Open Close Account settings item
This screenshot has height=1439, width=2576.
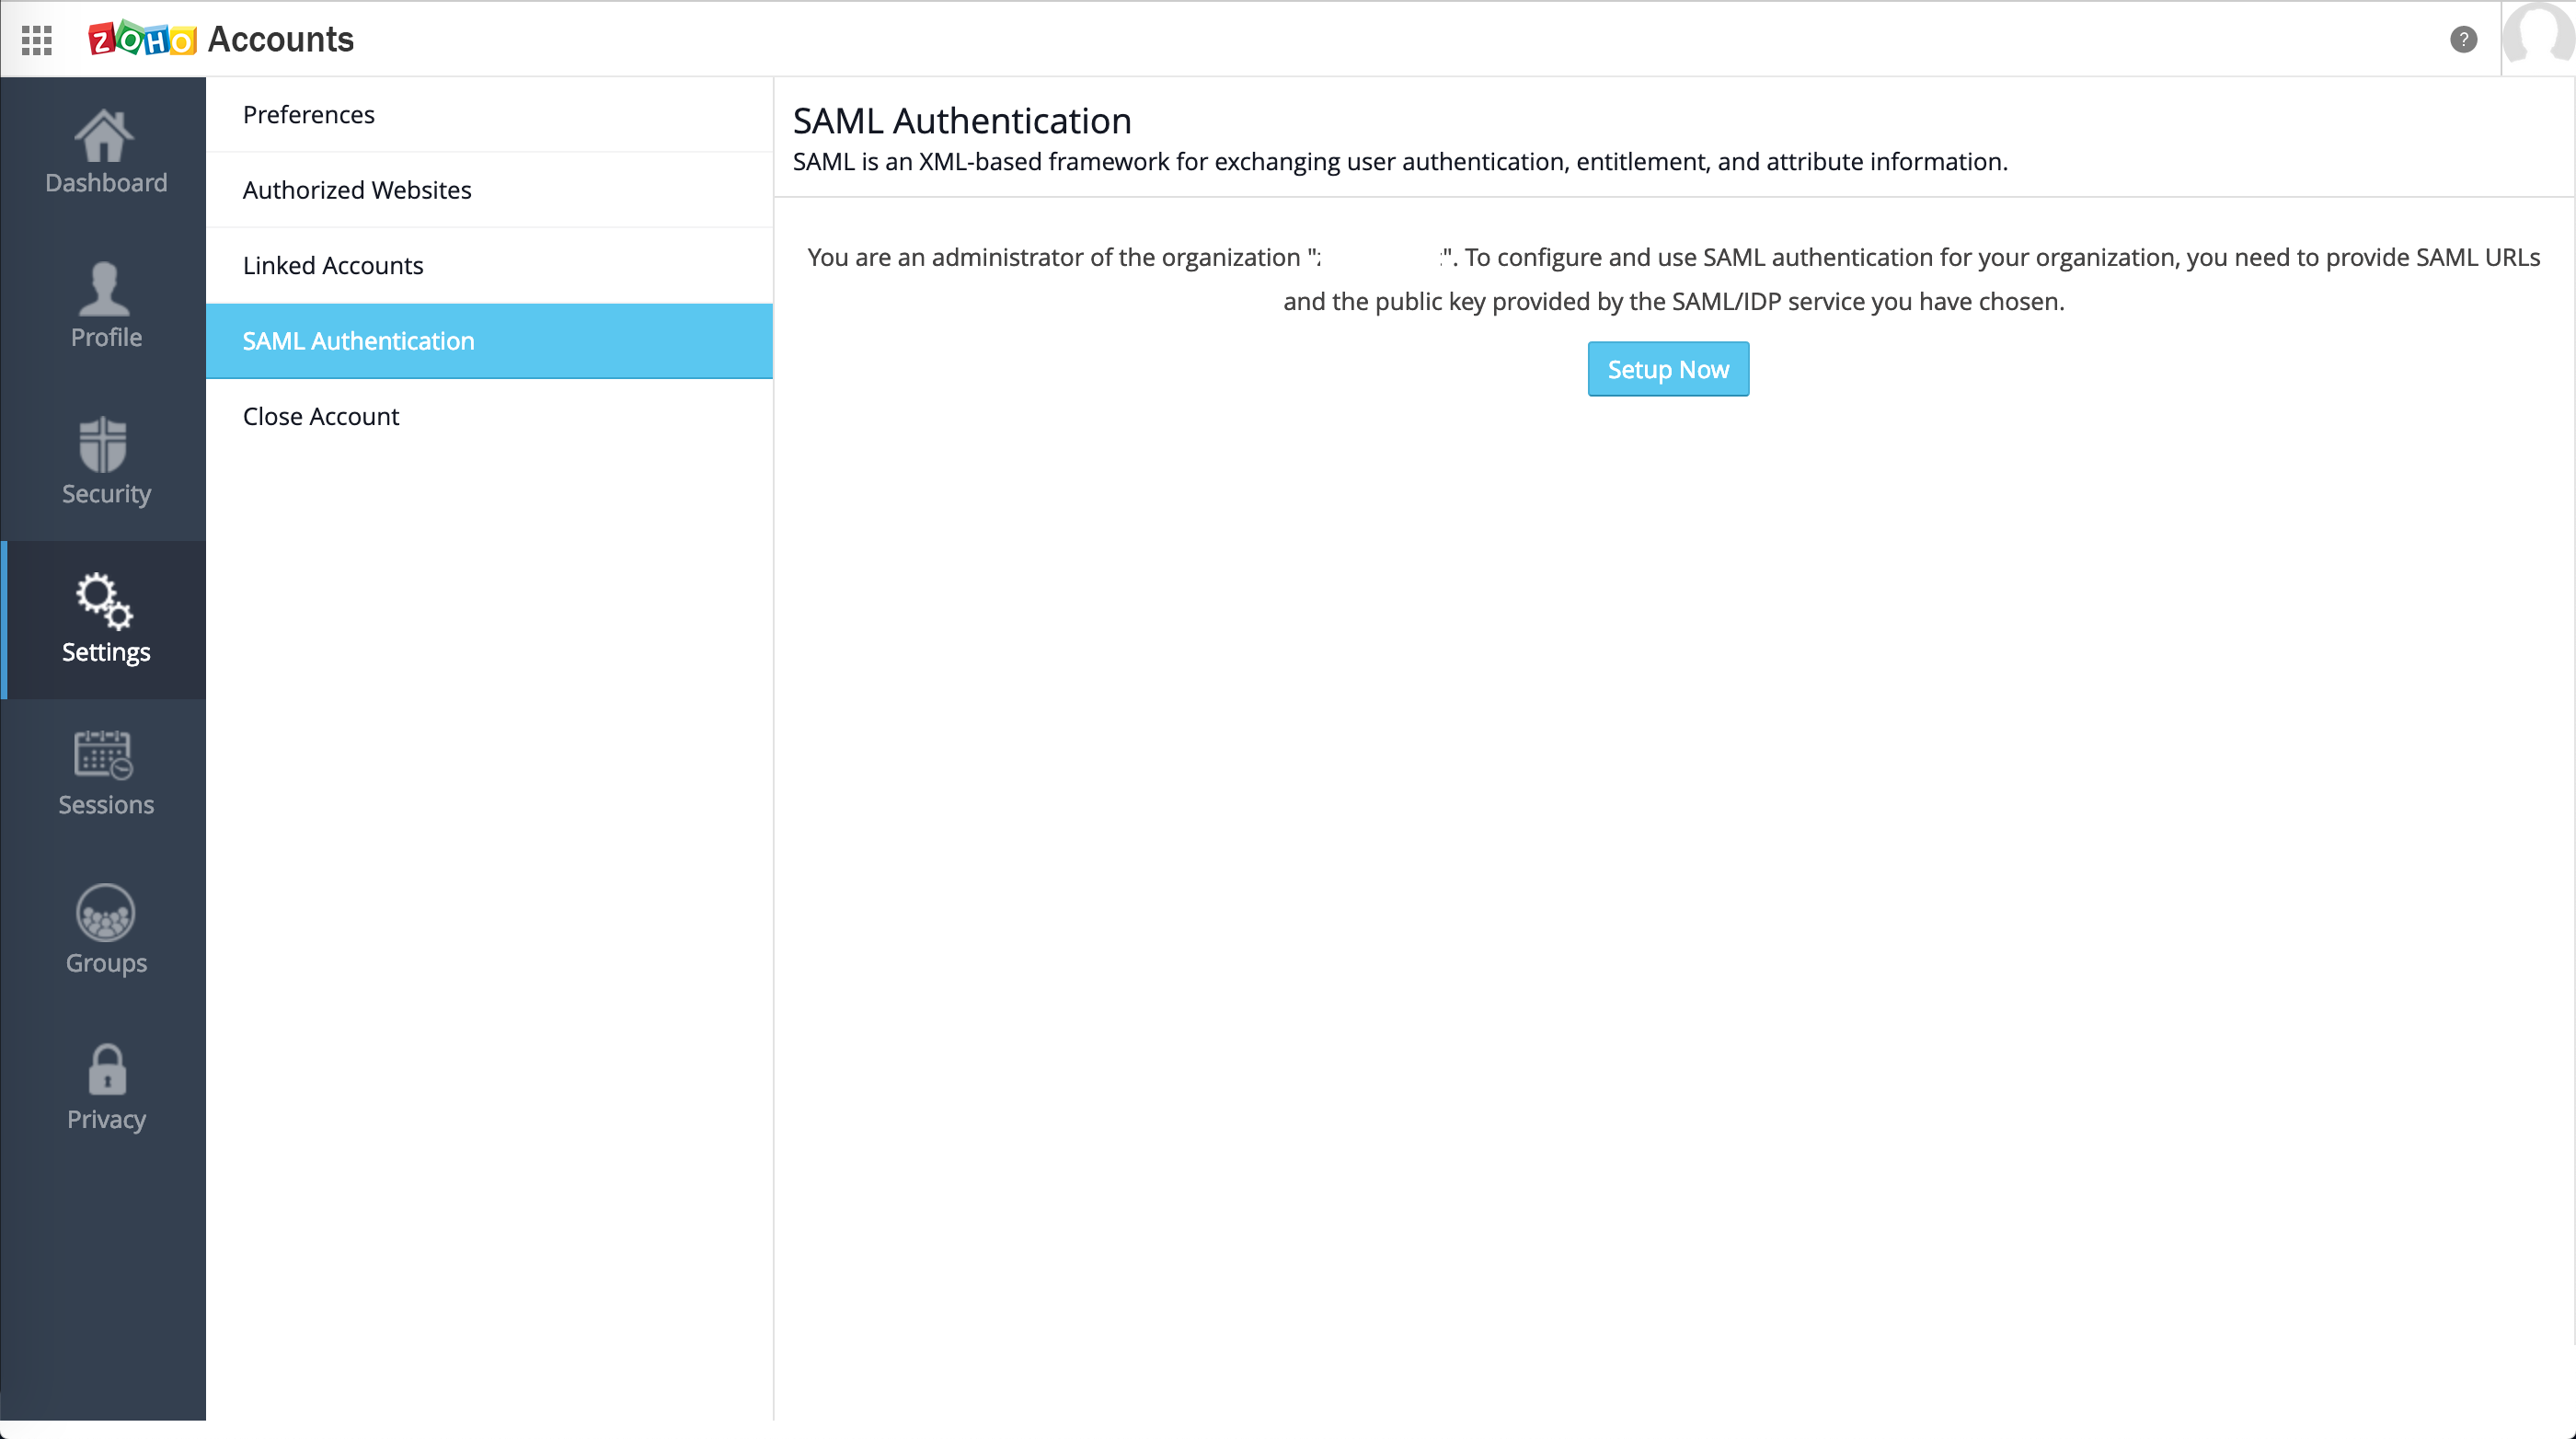320,416
